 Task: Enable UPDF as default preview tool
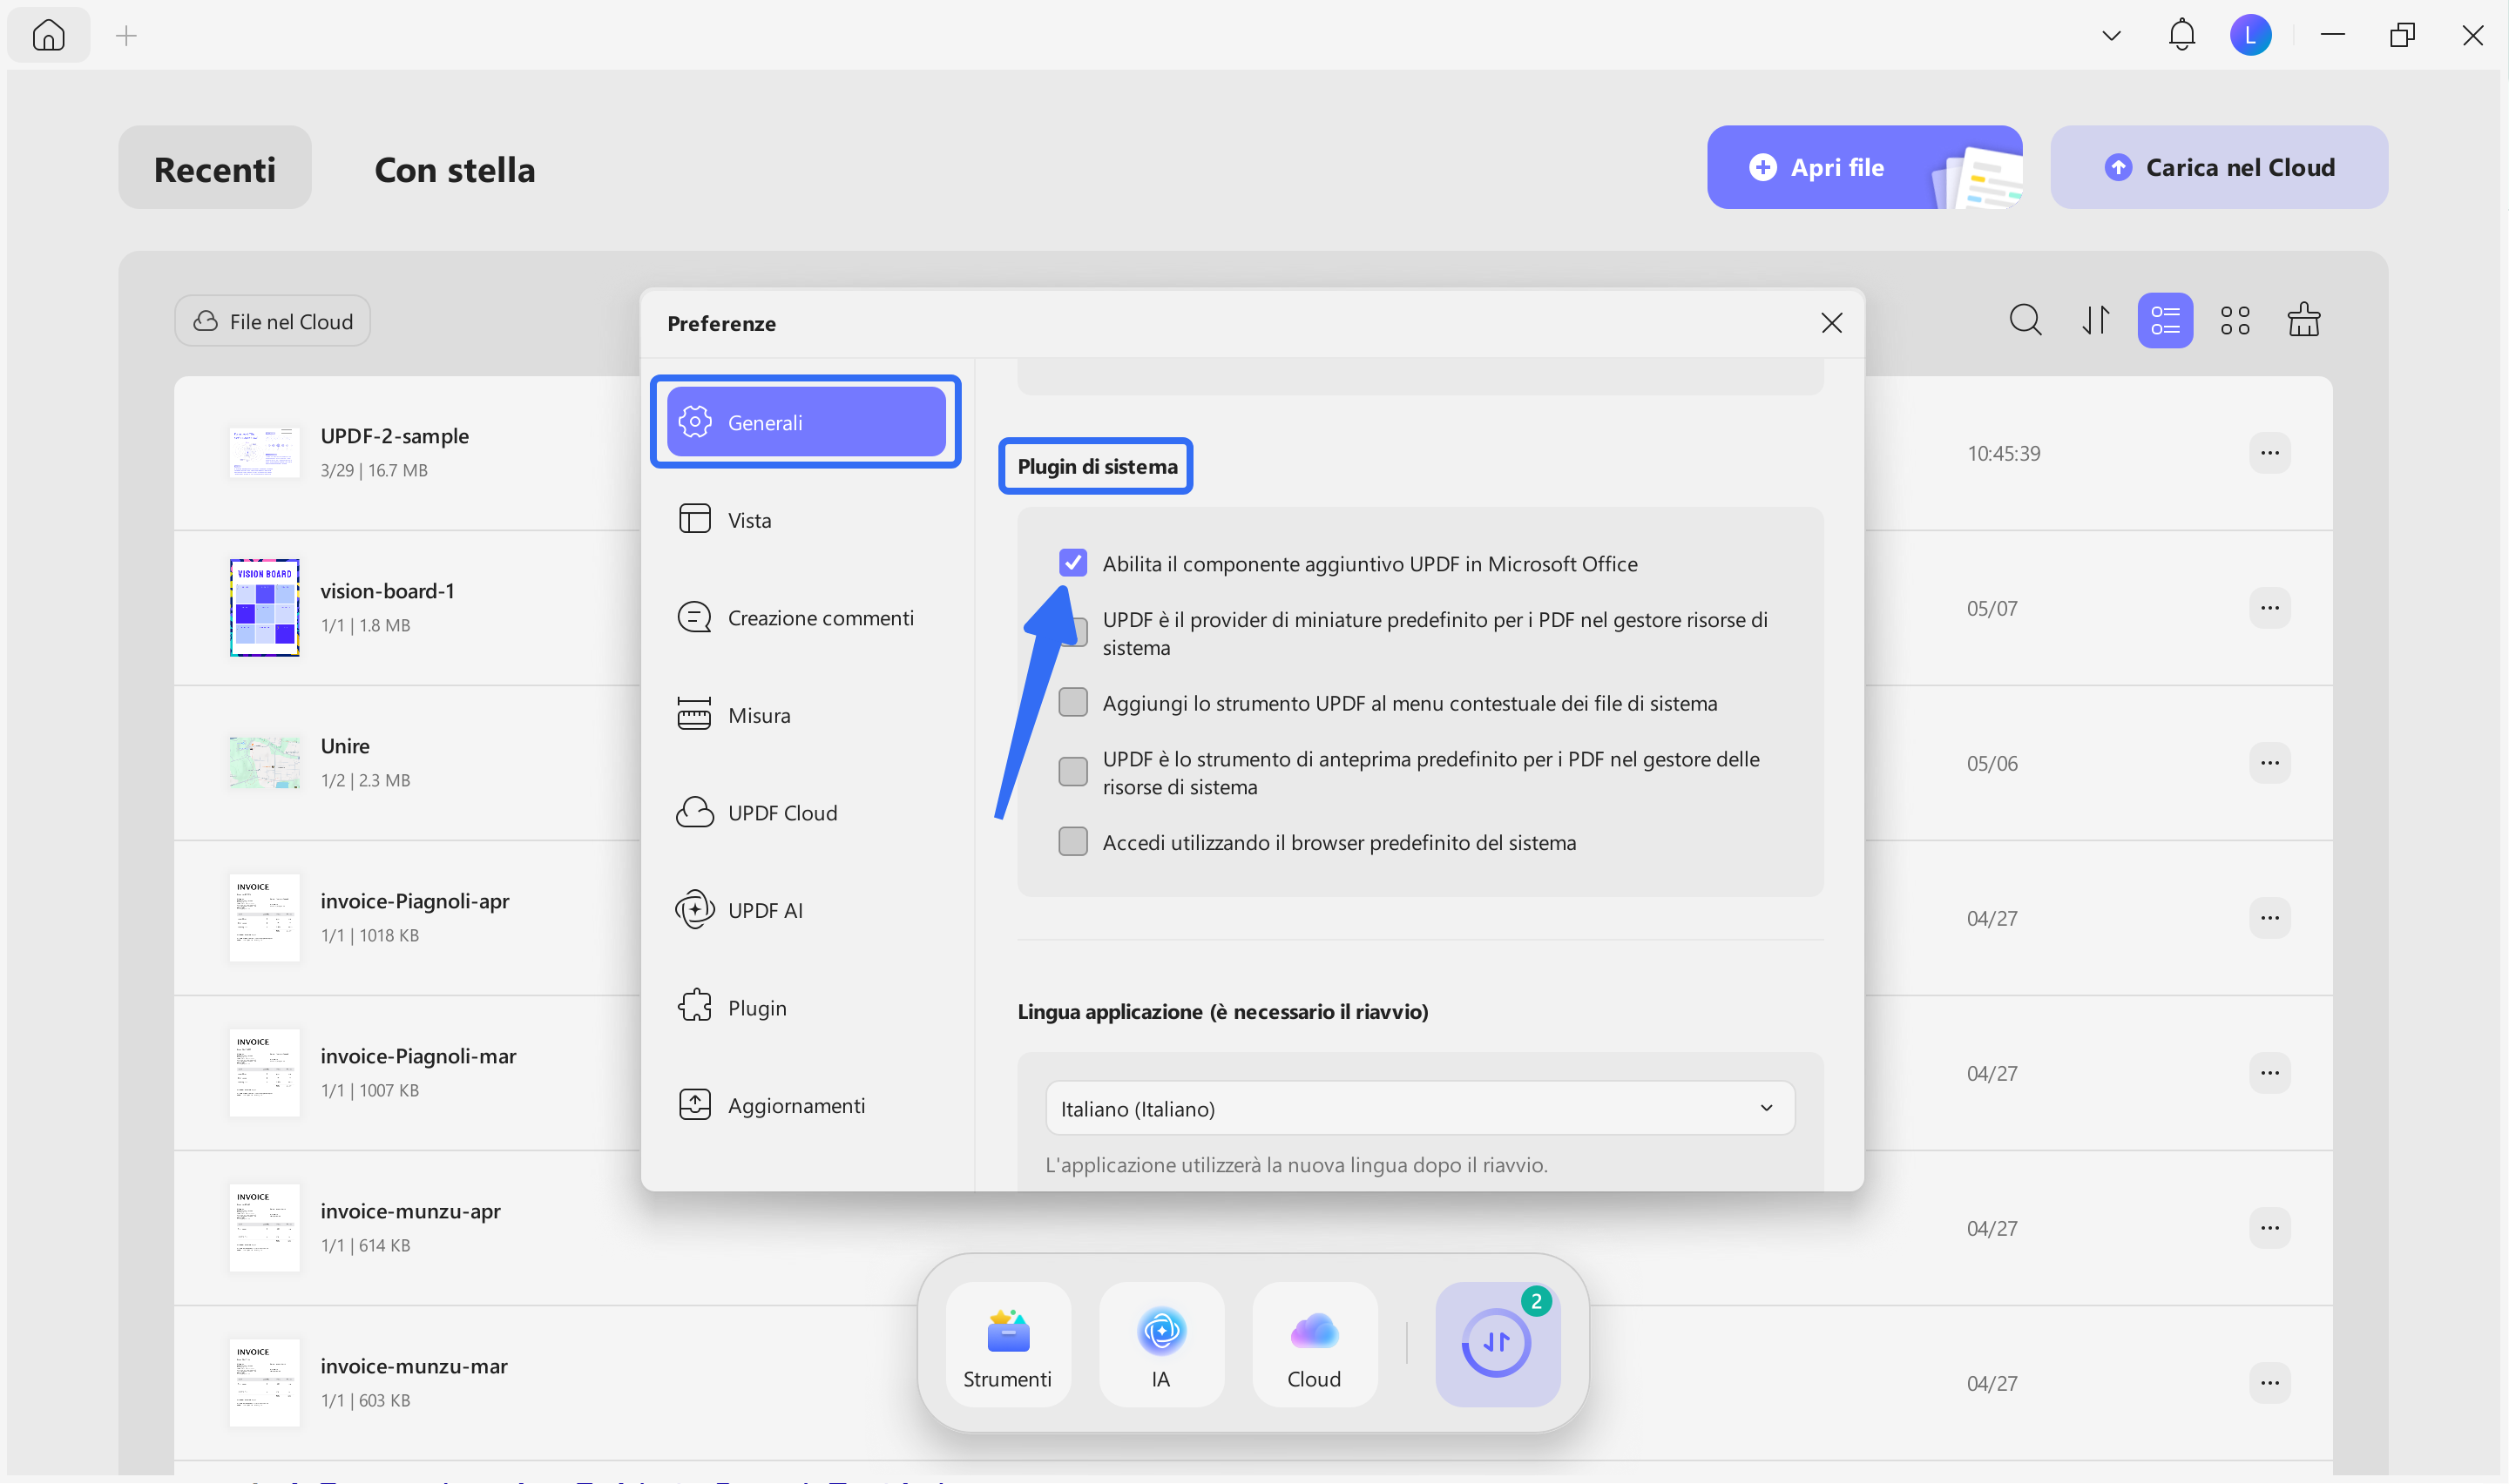pyautogui.click(x=1073, y=771)
